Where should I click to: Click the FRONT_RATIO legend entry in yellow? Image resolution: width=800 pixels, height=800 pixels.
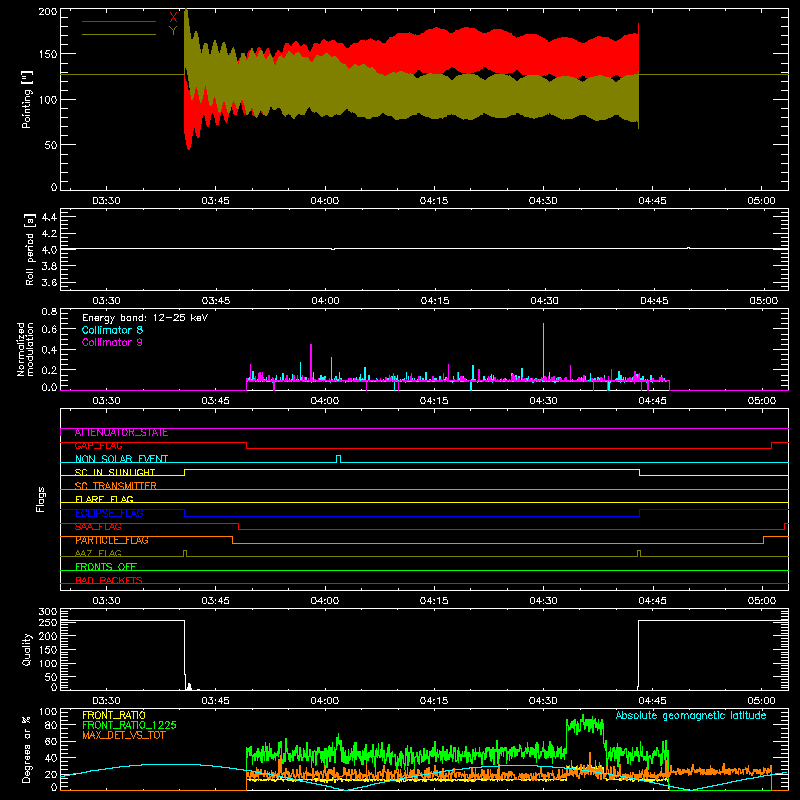click(114, 715)
